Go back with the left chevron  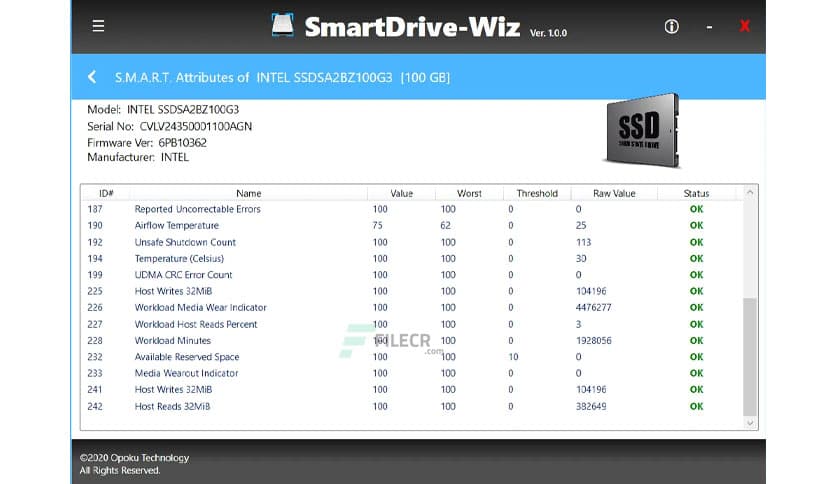(92, 77)
